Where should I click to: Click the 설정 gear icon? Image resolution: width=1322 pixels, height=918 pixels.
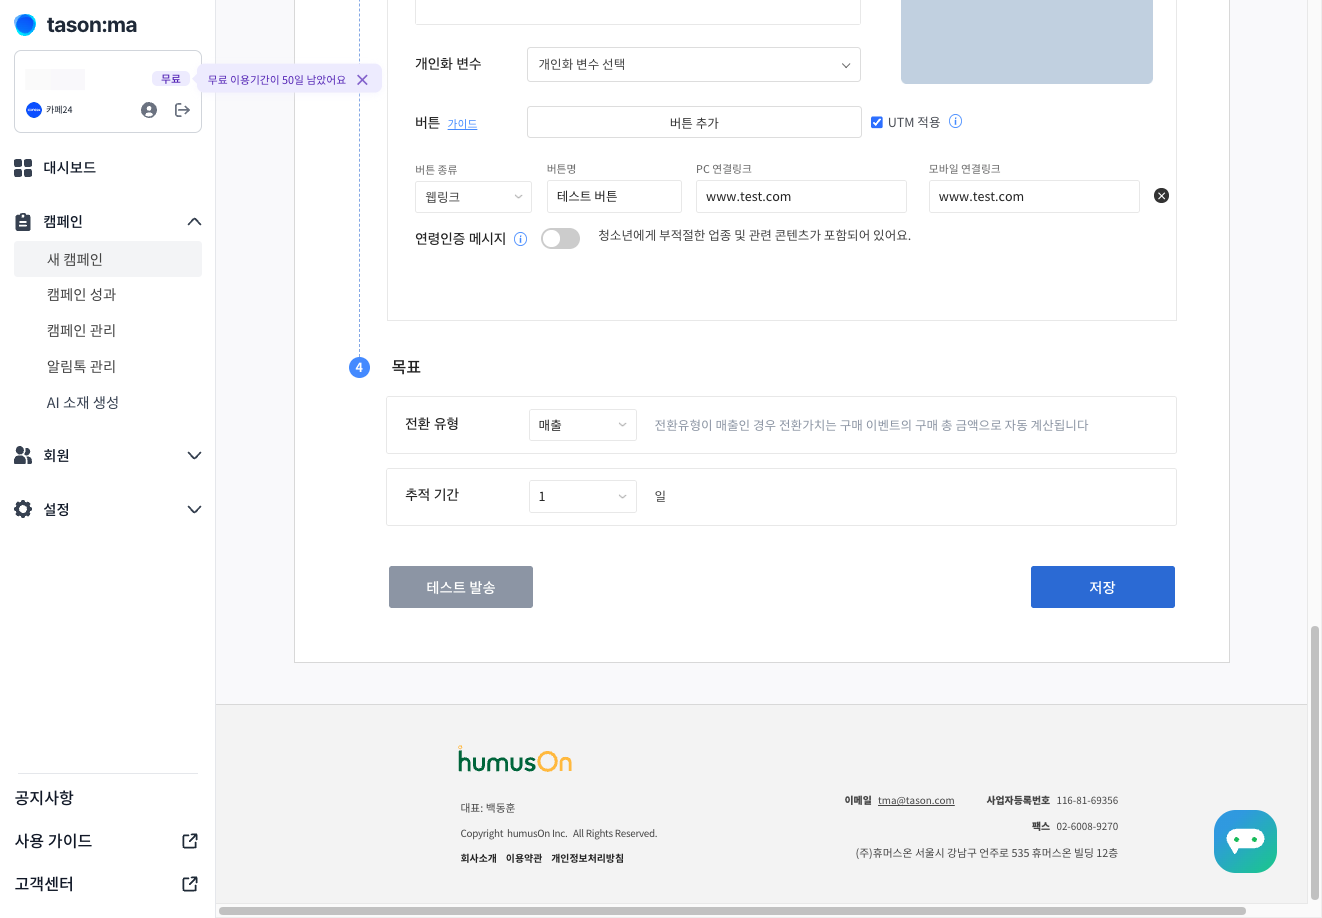pos(23,509)
